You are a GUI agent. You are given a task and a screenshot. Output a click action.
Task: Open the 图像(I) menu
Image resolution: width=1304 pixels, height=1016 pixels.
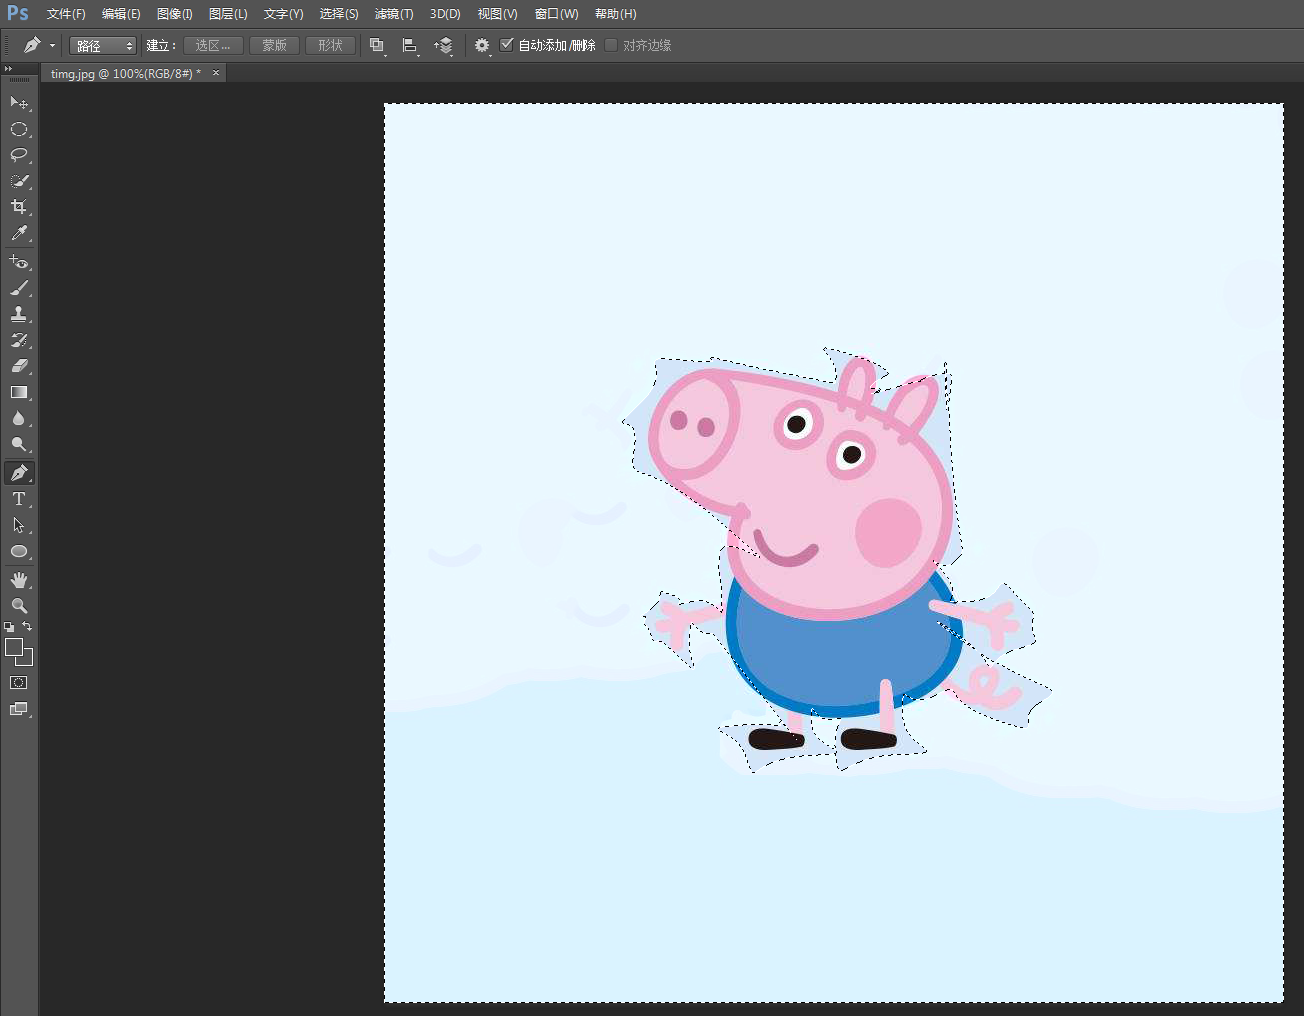point(175,14)
